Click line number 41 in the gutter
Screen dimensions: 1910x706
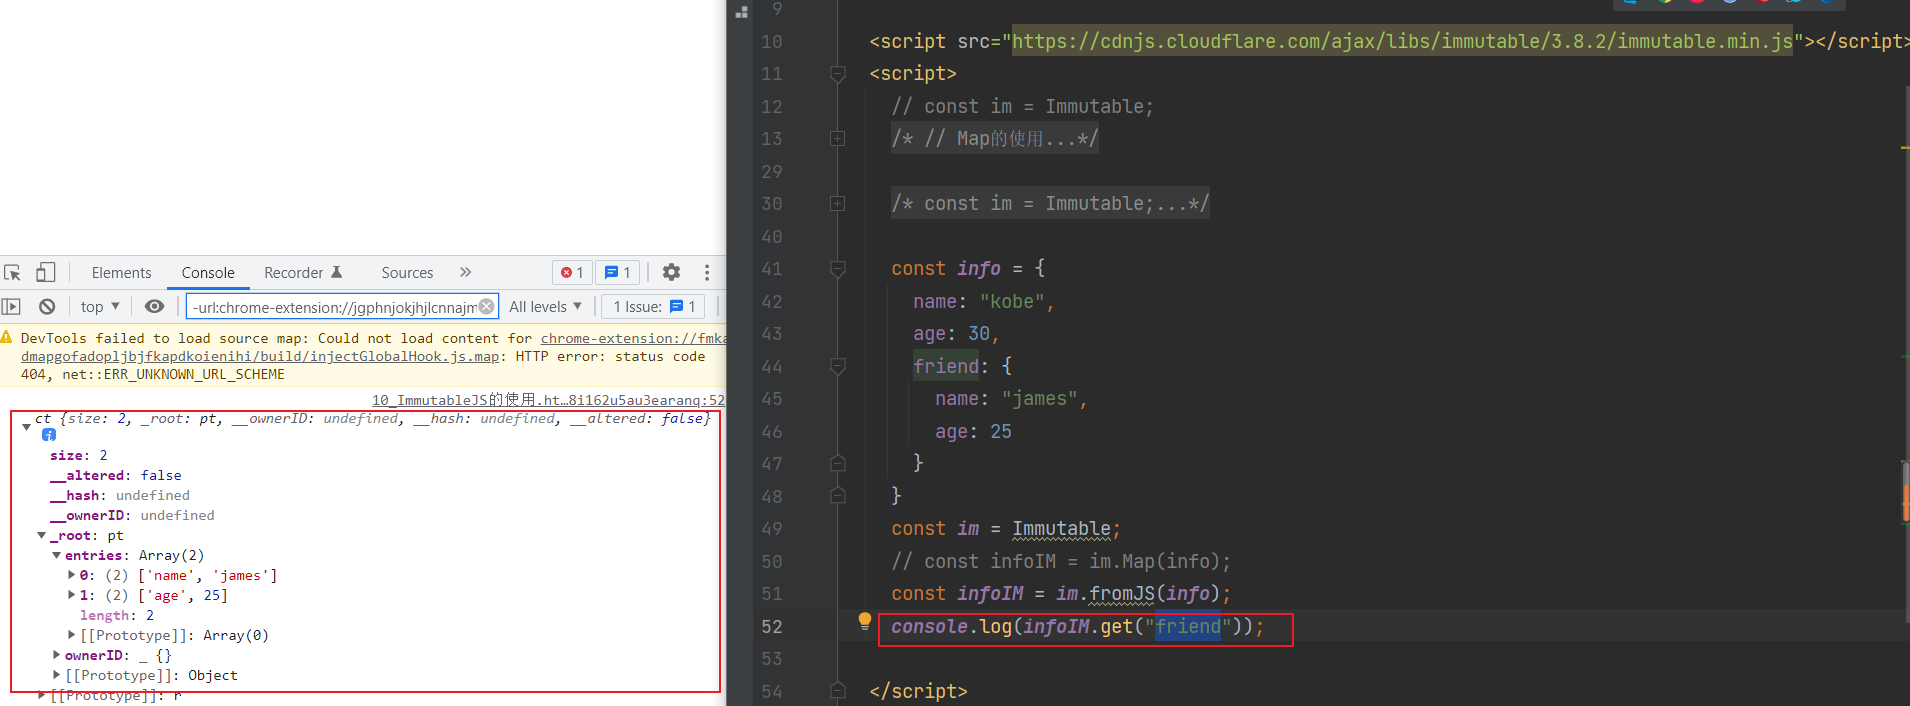pyautogui.click(x=771, y=268)
